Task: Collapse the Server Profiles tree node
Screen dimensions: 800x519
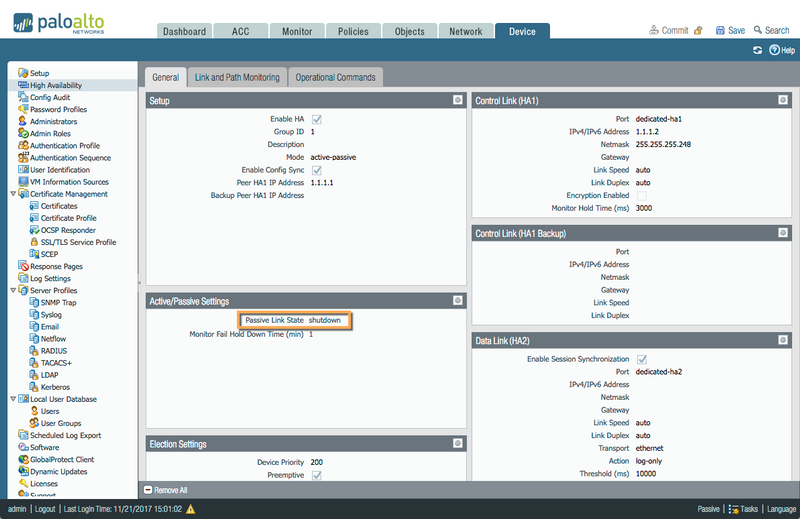Action: pyautogui.click(x=13, y=290)
